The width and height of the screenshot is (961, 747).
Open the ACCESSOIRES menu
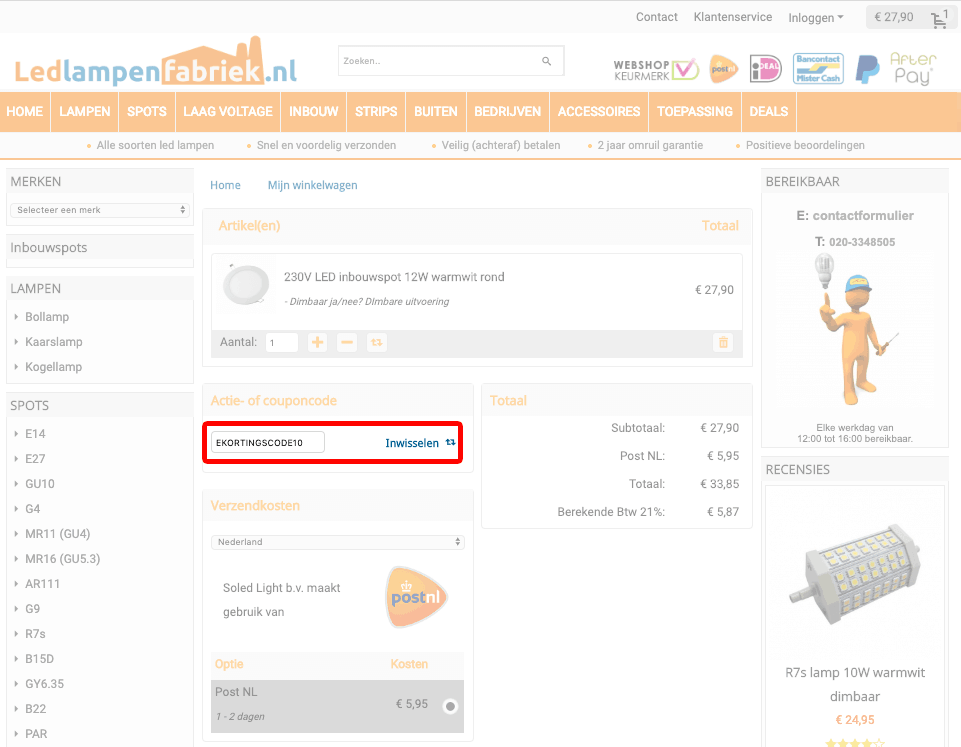click(x=599, y=112)
